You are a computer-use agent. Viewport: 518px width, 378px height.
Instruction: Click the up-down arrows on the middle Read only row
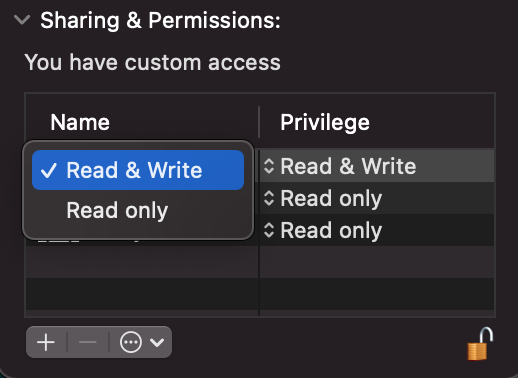pos(269,198)
